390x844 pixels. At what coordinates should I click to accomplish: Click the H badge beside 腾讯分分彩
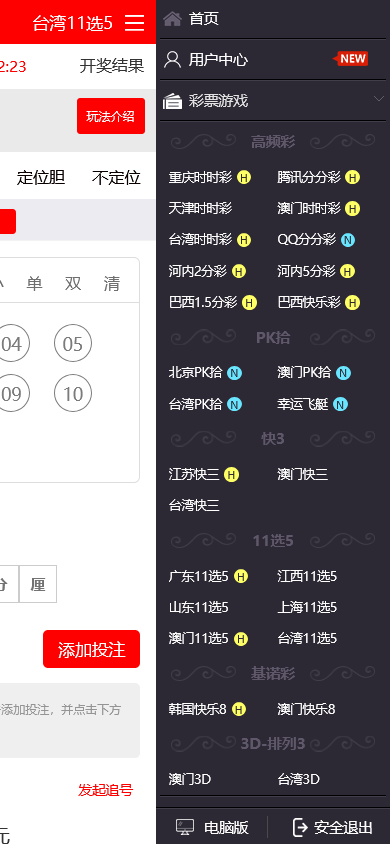[352, 177]
